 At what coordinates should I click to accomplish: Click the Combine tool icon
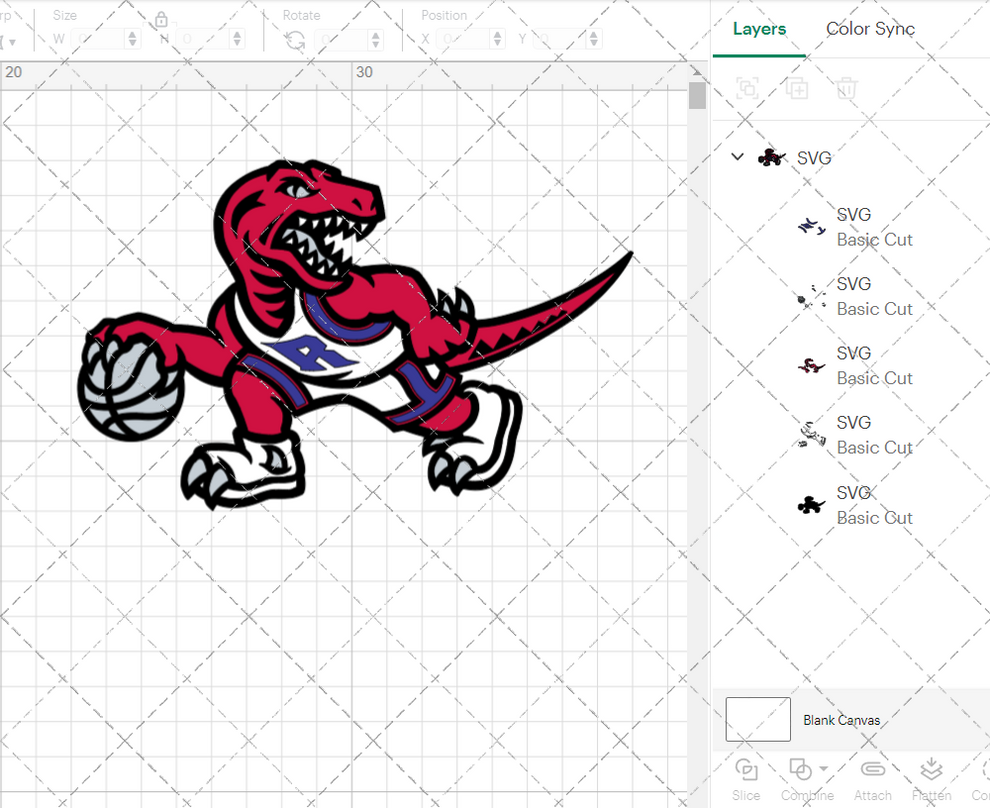802,769
